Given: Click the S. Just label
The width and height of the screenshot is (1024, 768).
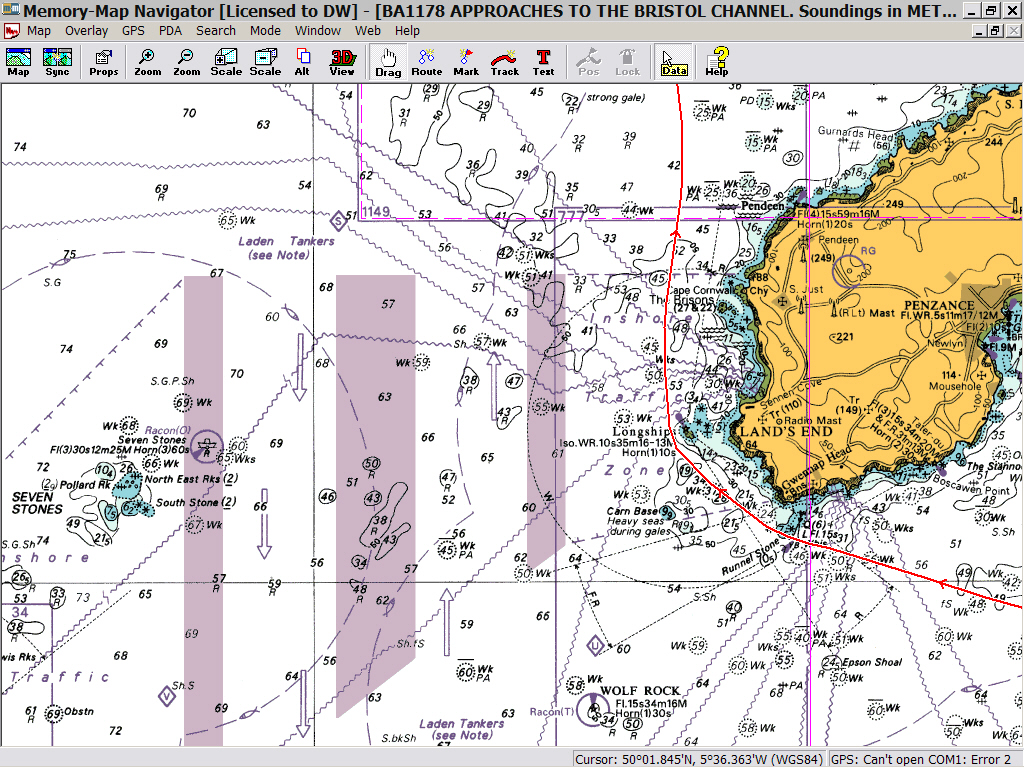Looking at the screenshot, I should 806,289.
